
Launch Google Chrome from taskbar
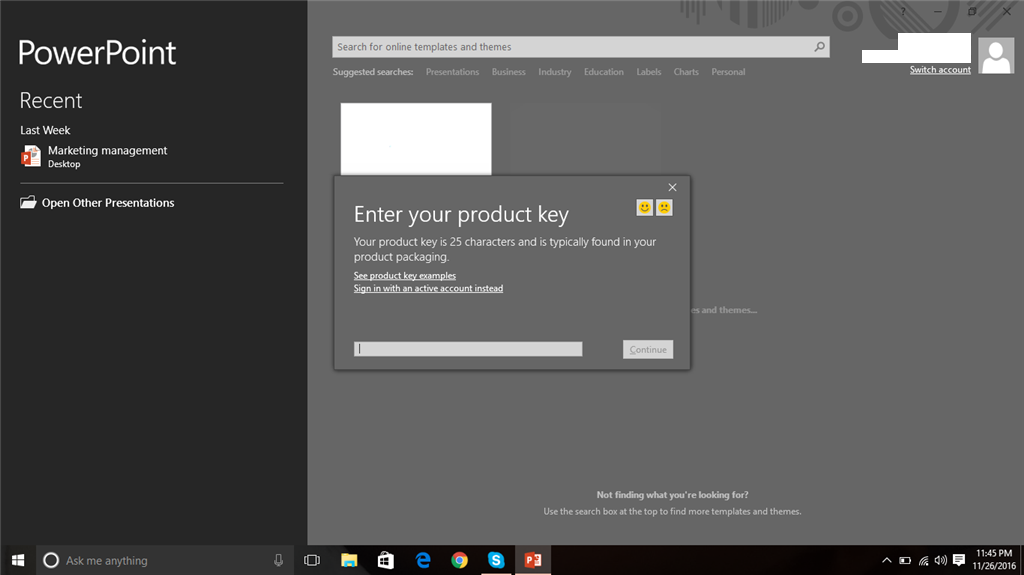(x=460, y=560)
